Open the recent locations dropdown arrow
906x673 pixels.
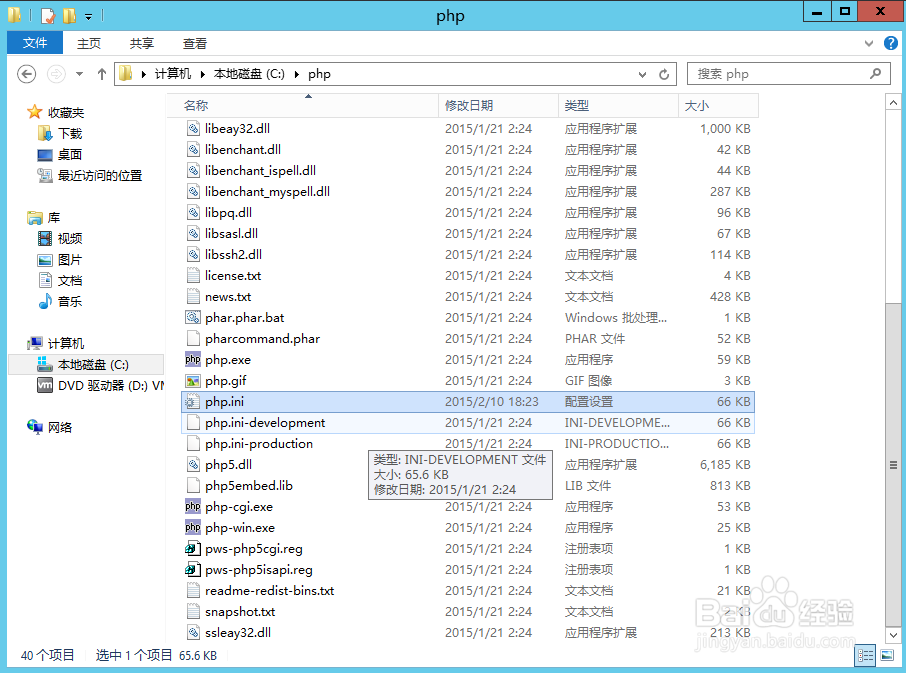(79, 74)
